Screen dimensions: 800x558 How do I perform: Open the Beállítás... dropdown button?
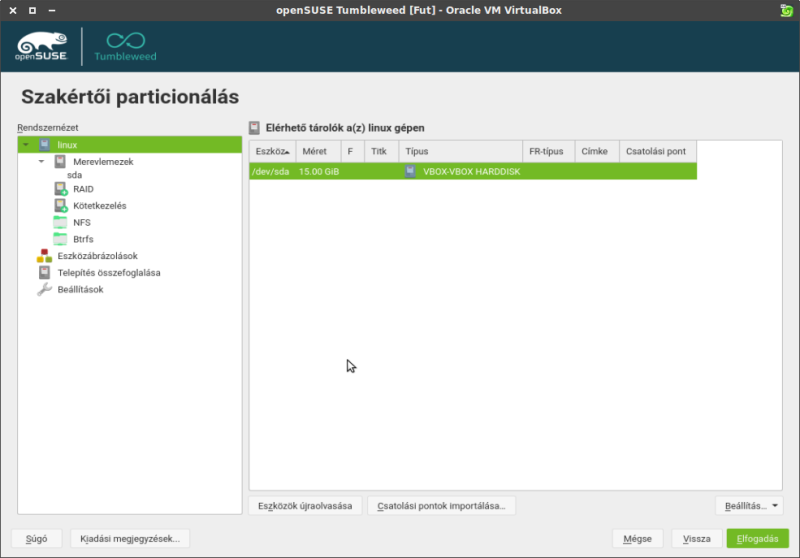click(x=748, y=506)
